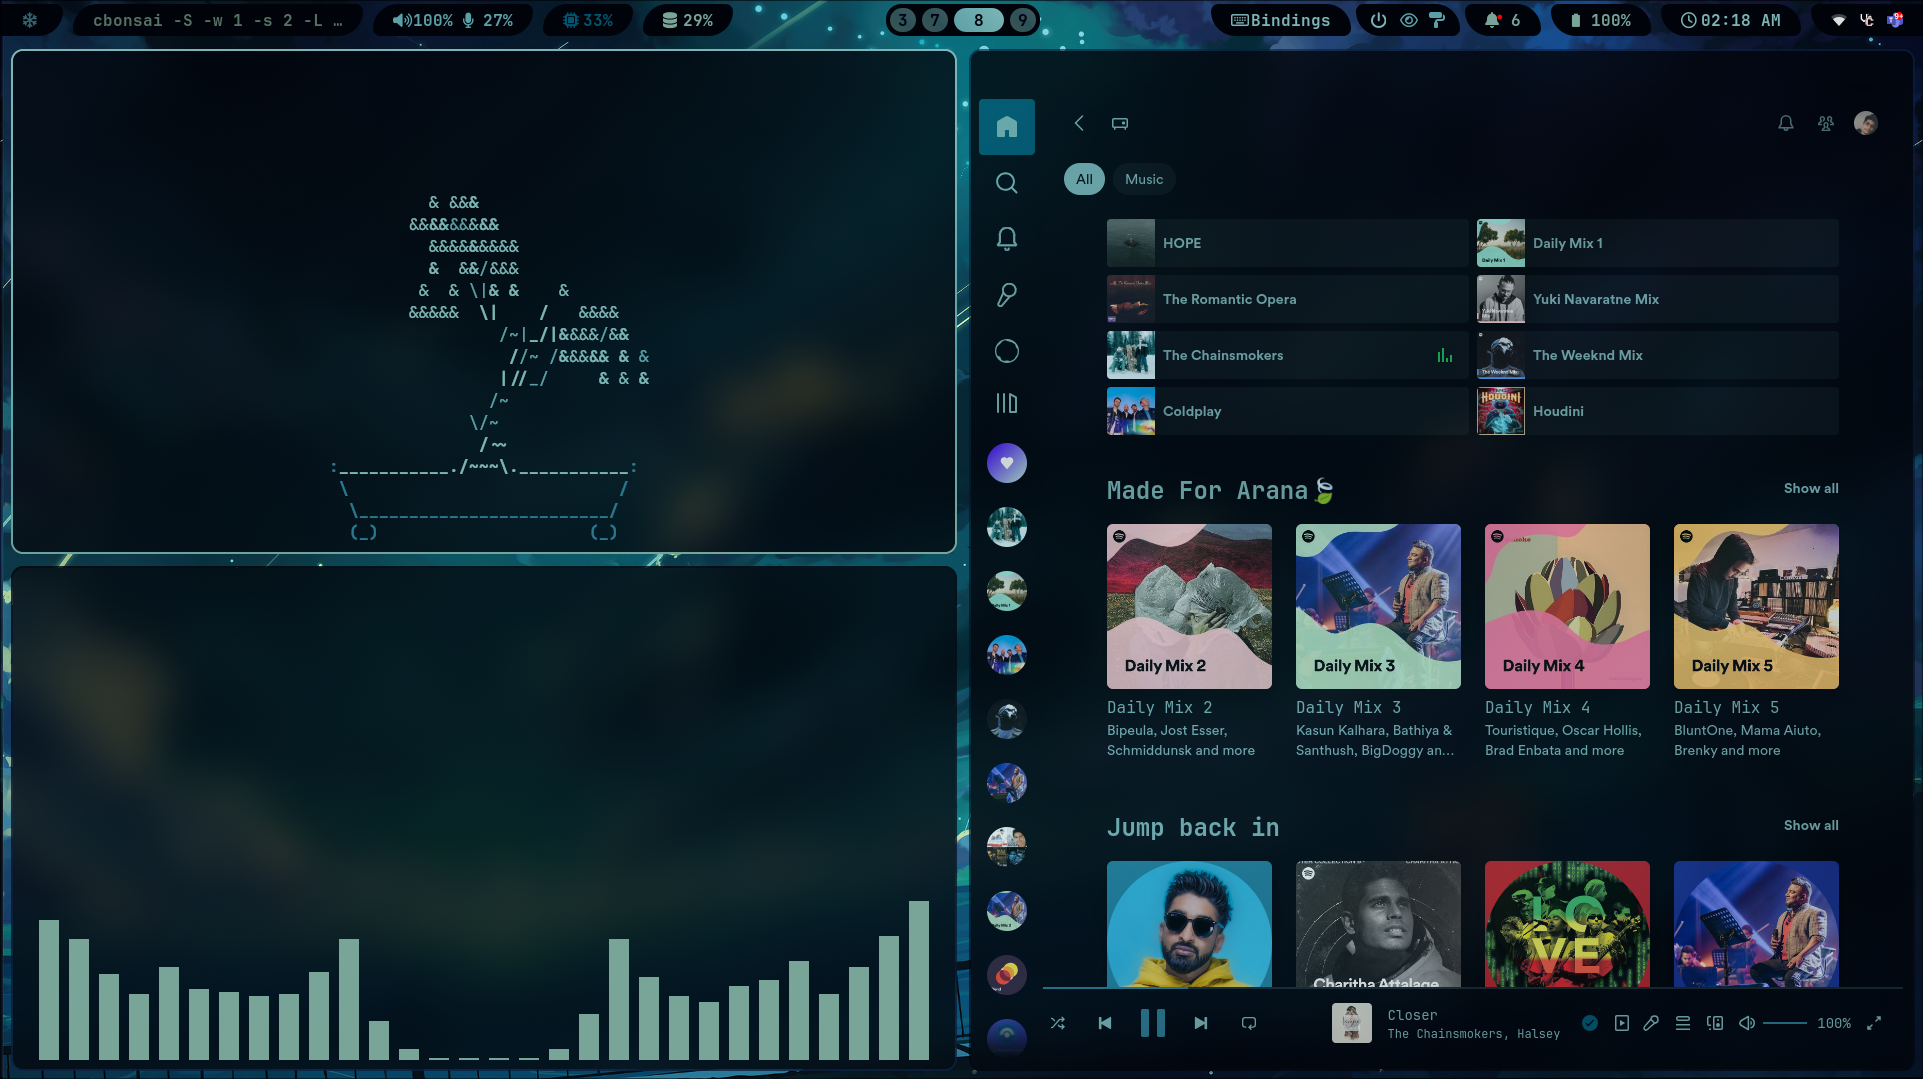Toggle the eye icon in the top bar
Screen dimensions: 1923x1079
click(1409, 20)
